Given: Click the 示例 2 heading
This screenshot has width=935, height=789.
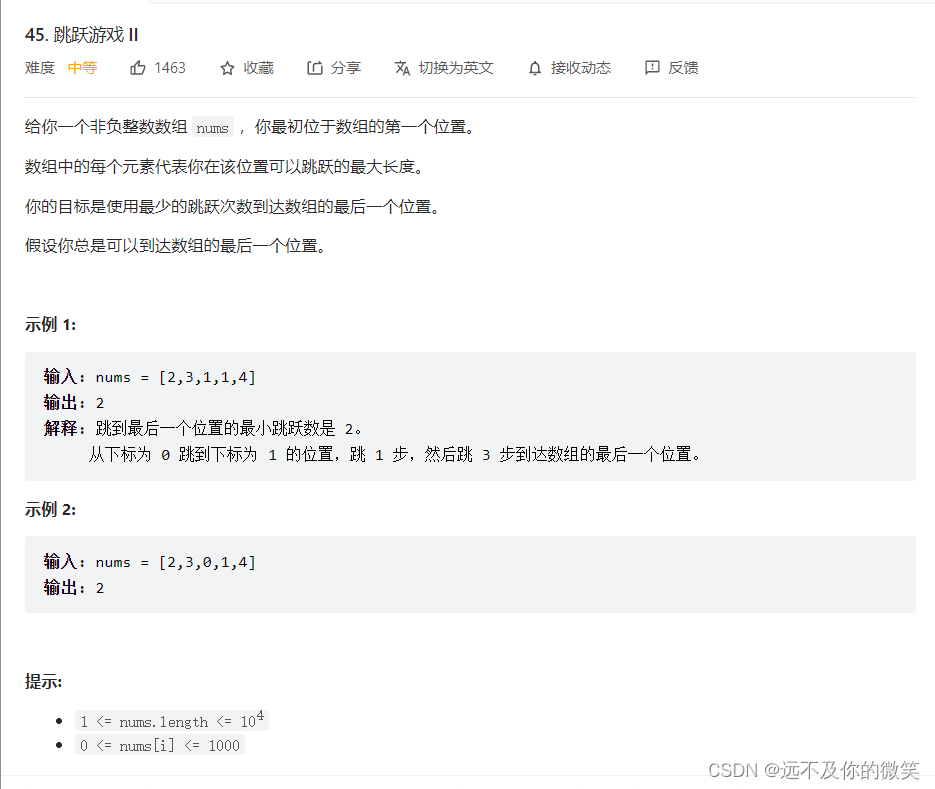Looking at the screenshot, I should point(51,509).
